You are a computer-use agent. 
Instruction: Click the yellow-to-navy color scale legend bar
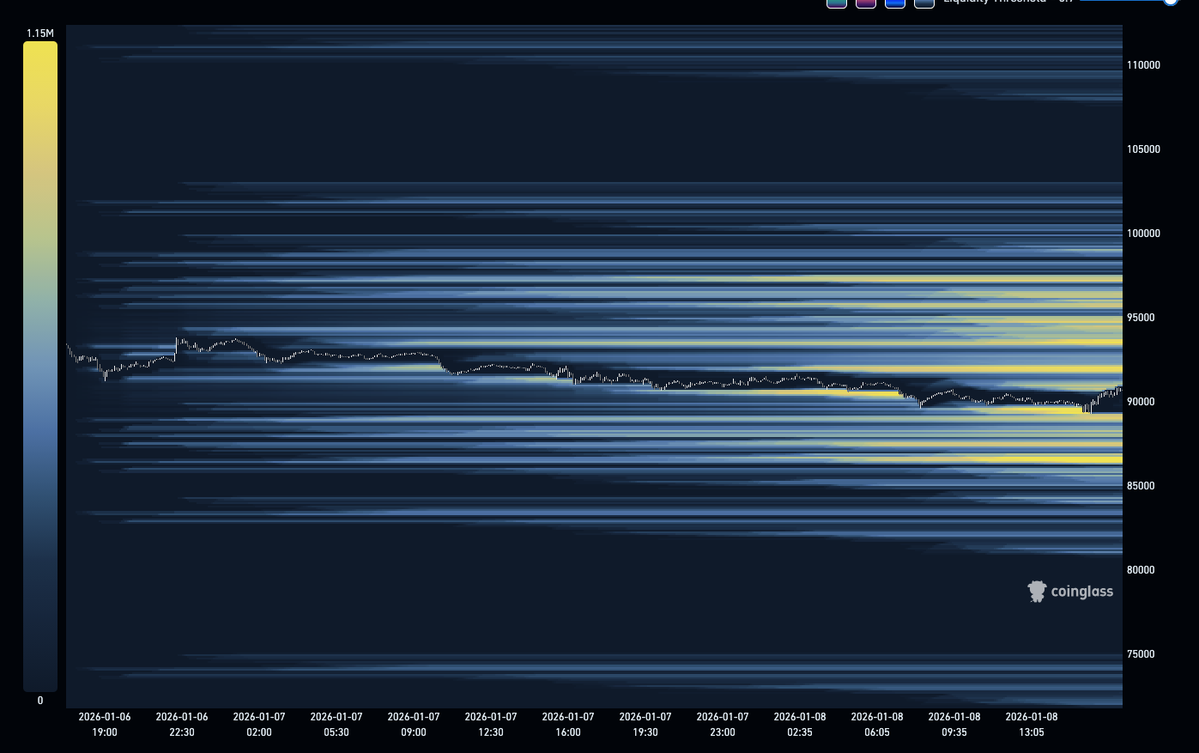tap(41, 366)
